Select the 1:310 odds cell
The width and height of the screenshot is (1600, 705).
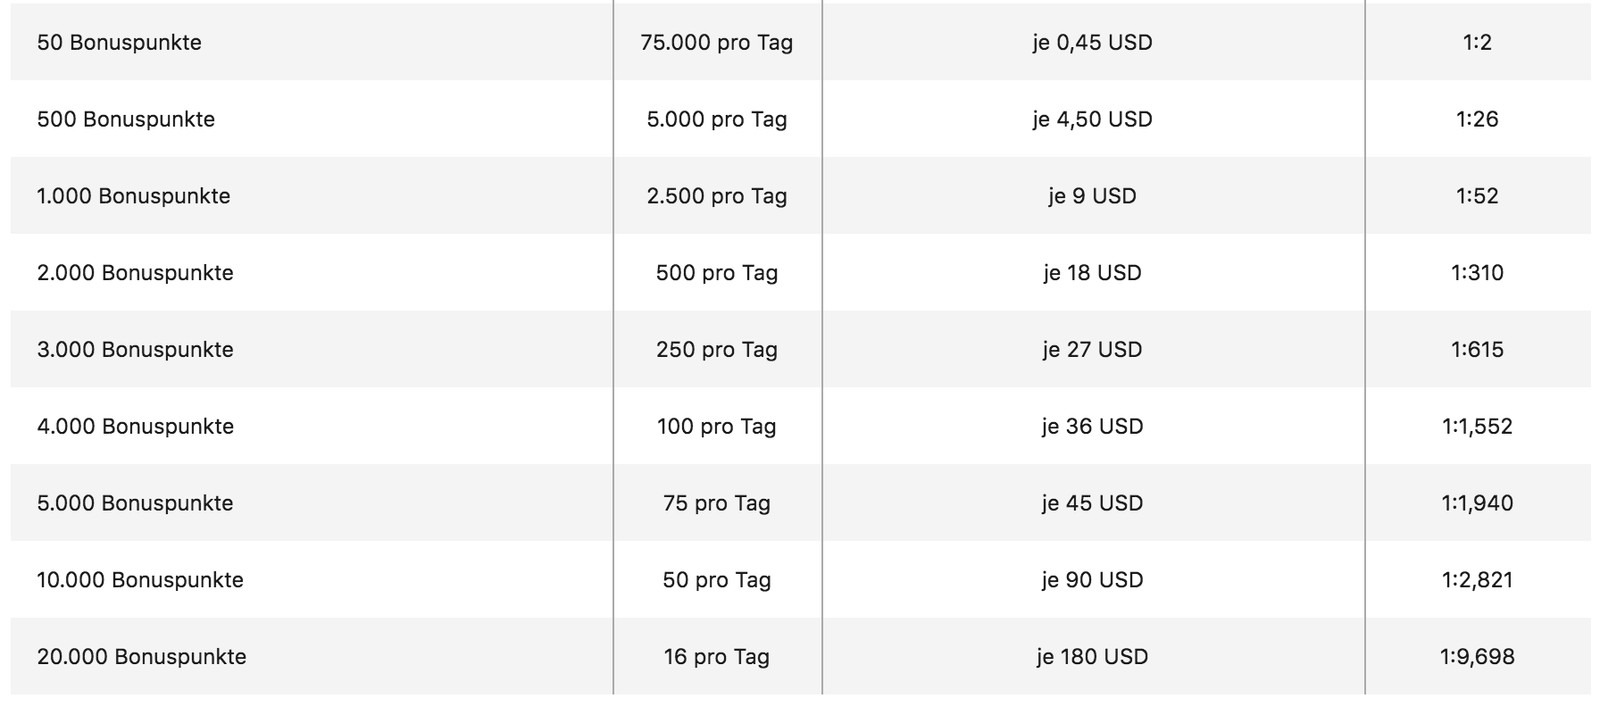(x=1477, y=273)
